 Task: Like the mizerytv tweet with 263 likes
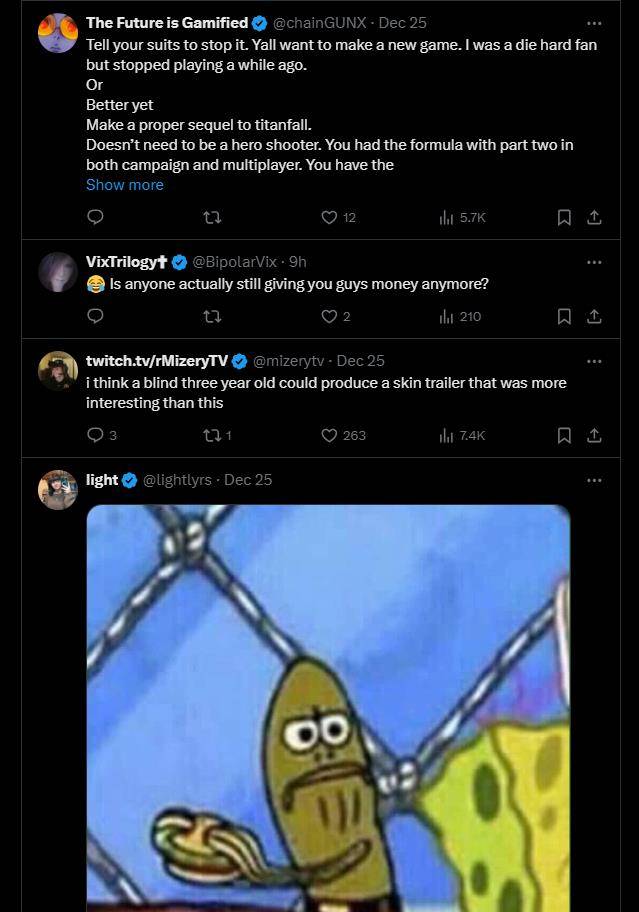pos(330,435)
